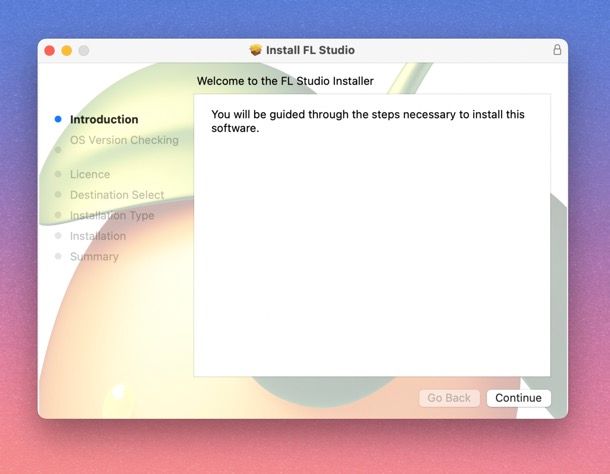Click the package icon beside Install FL Studio
Screen dimensions: 610x474
click(x=256, y=50)
